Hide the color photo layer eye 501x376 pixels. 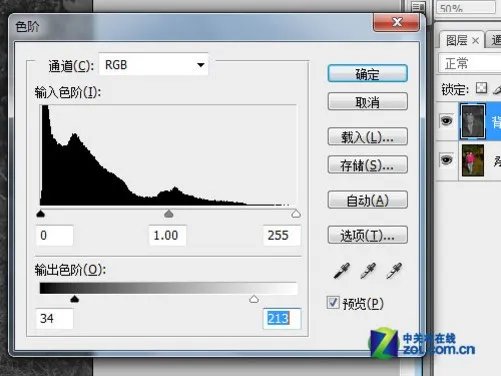(446, 160)
